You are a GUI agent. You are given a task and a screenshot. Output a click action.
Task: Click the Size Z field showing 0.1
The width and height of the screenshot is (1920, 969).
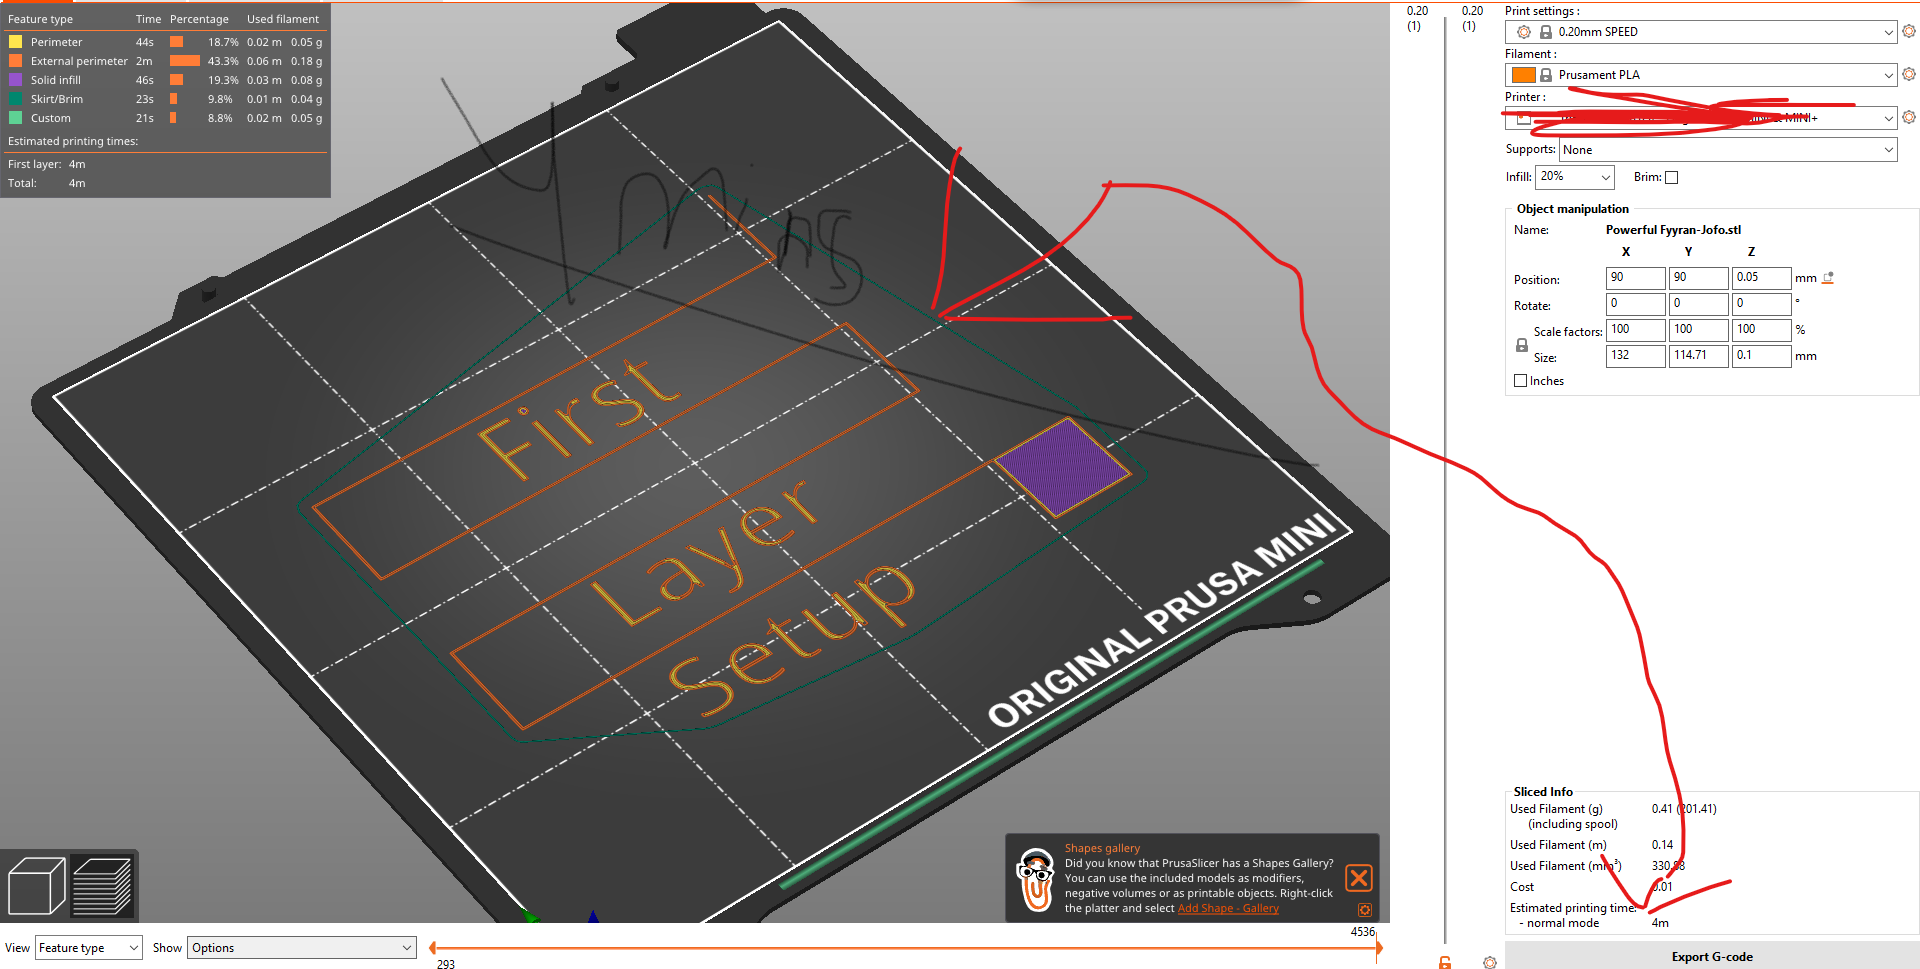[x=1761, y=356]
